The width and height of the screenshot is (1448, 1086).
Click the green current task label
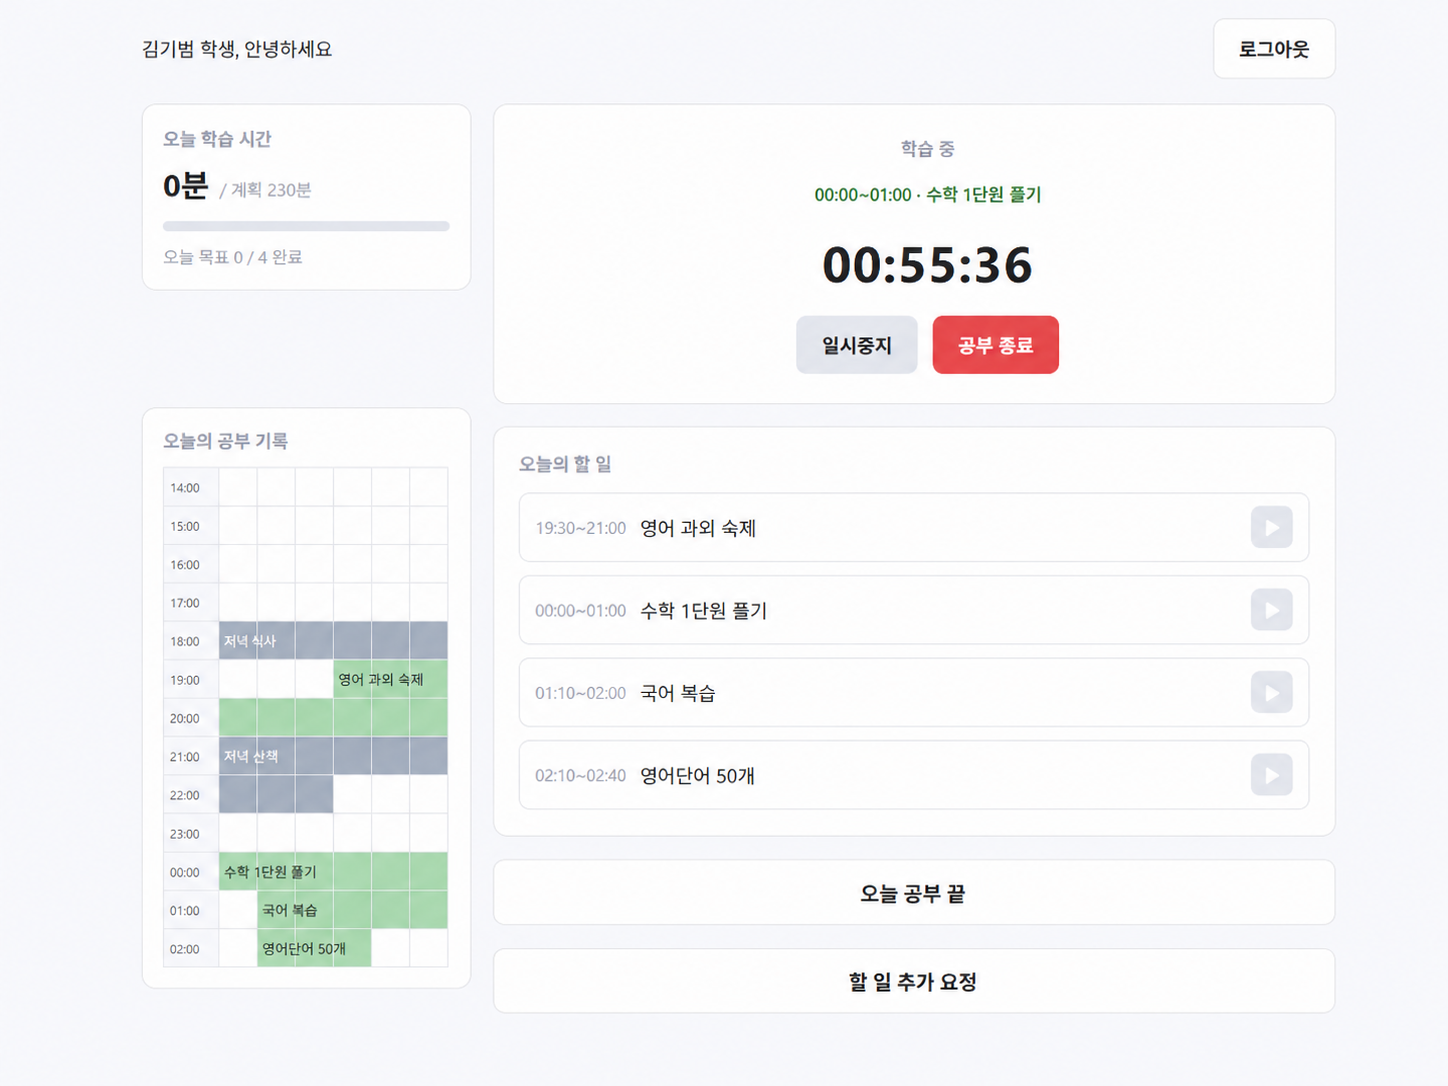point(927,195)
